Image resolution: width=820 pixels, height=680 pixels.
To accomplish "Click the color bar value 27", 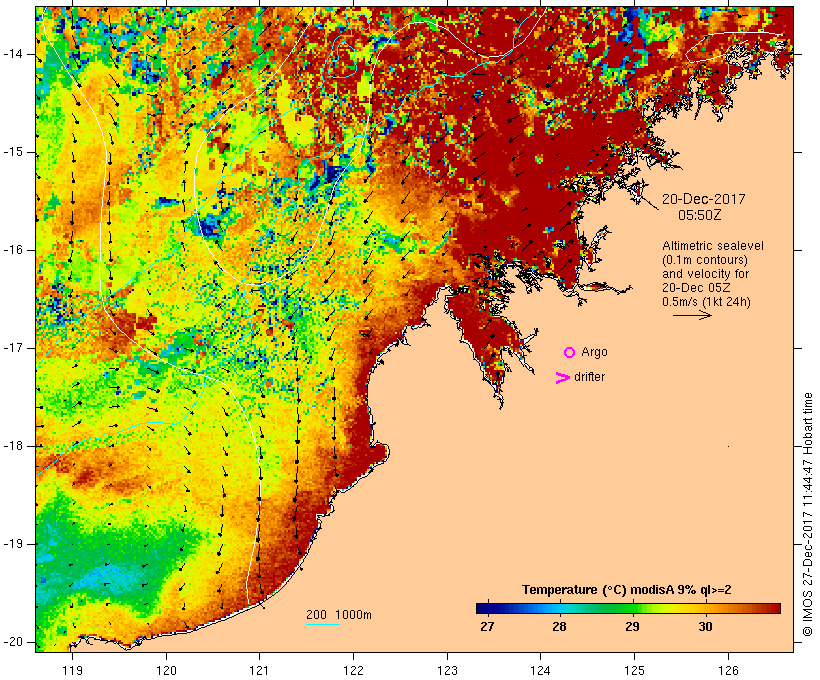I will [x=487, y=627].
